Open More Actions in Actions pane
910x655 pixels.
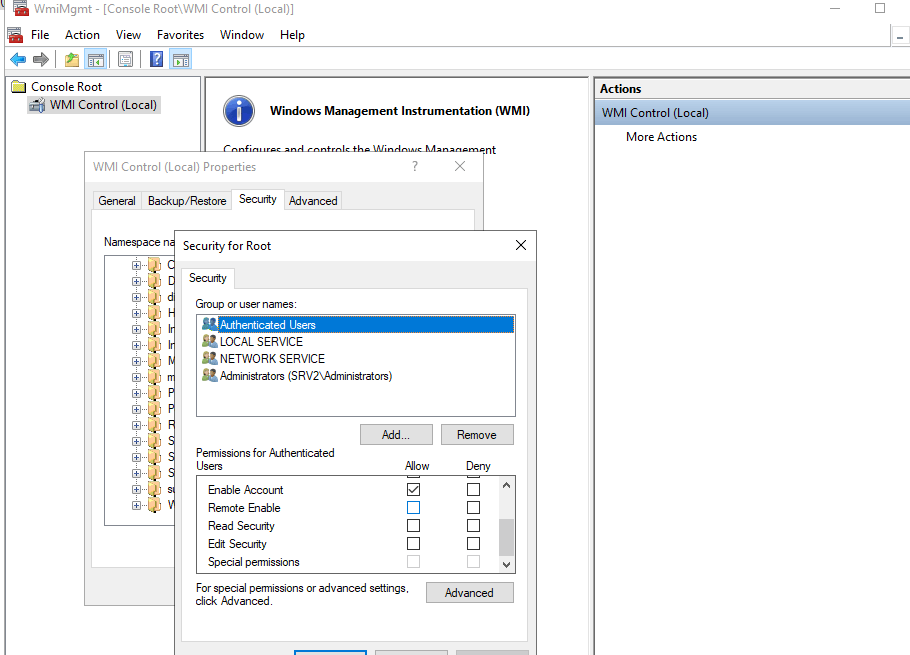tap(661, 137)
